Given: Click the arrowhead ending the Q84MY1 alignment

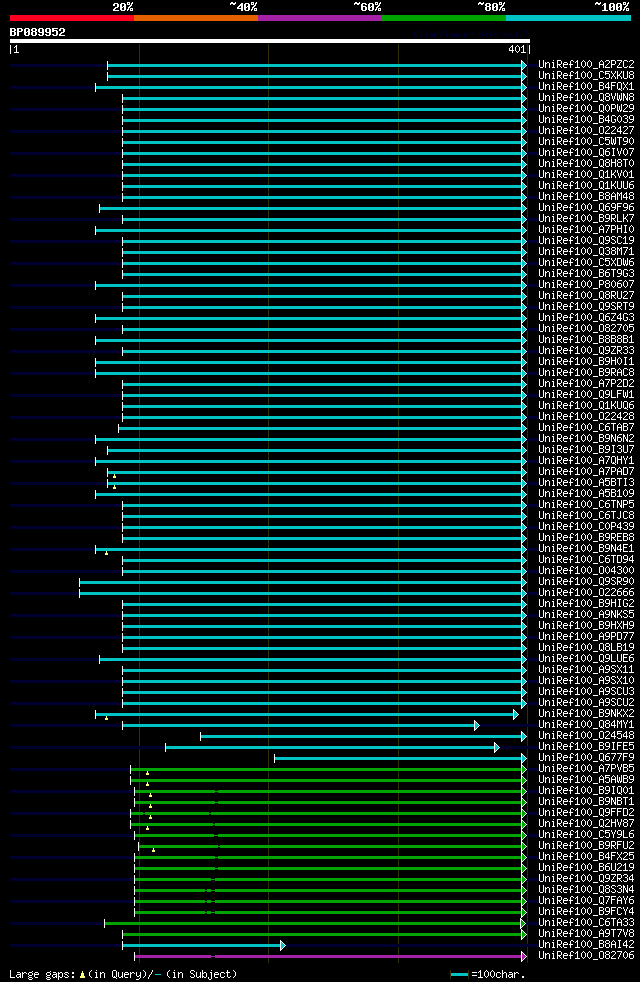Looking at the screenshot, I should click(x=477, y=725).
